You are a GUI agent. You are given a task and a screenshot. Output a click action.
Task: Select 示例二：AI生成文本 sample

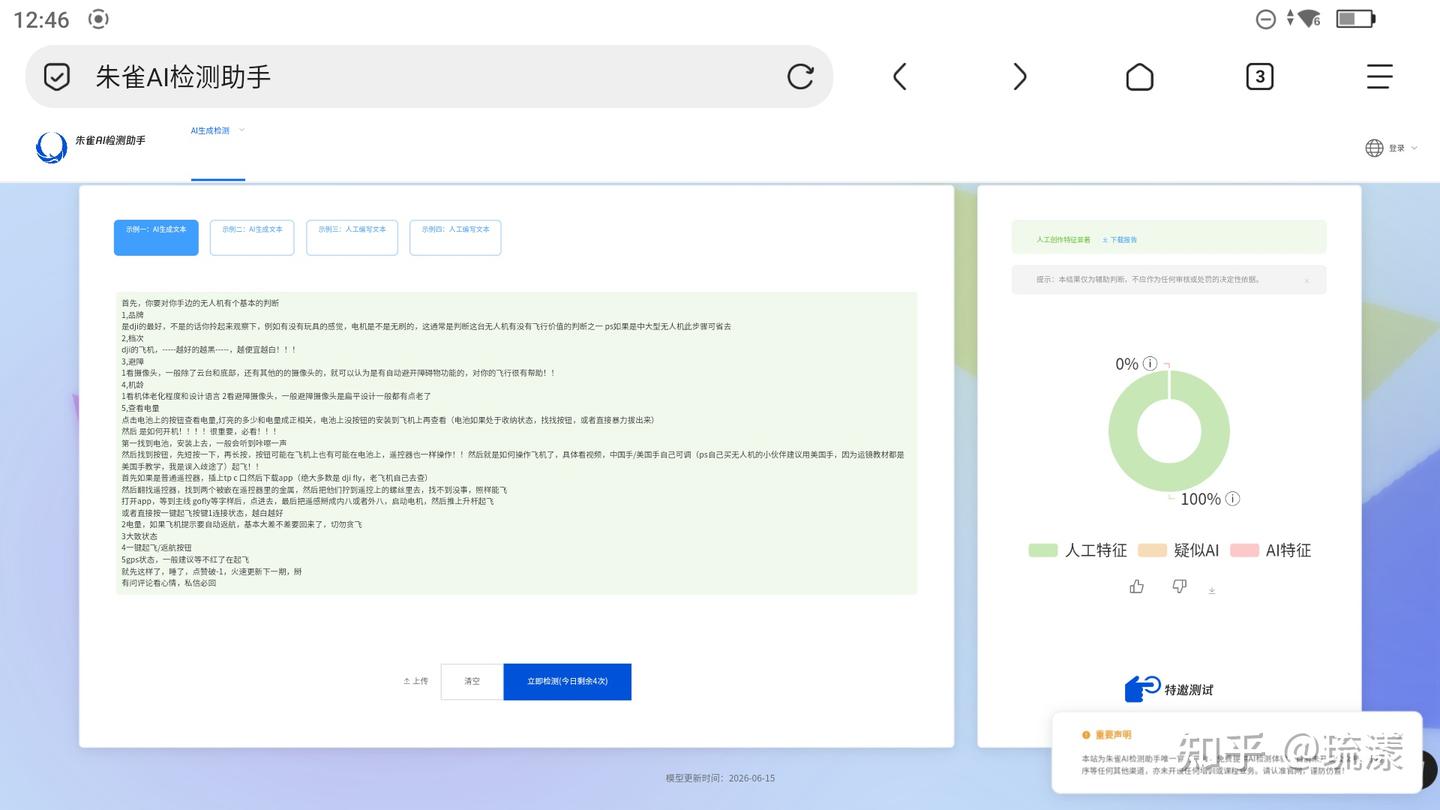[252, 238]
